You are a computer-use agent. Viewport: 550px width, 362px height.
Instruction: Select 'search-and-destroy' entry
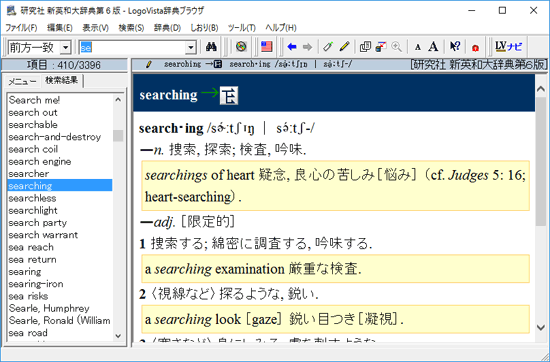(x=60, y=137)
